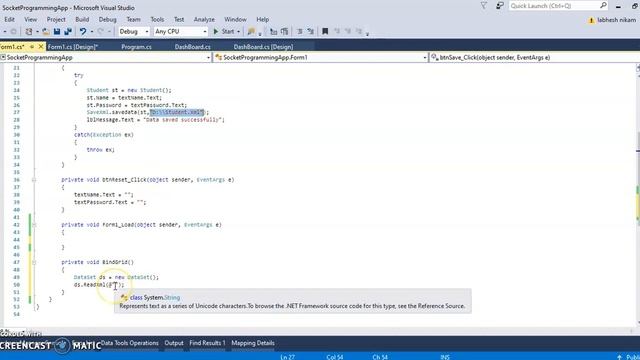The image size is (640, 360).
Task: Click the Col 54 status bar indicator
Action: click(x=335, y=357)
